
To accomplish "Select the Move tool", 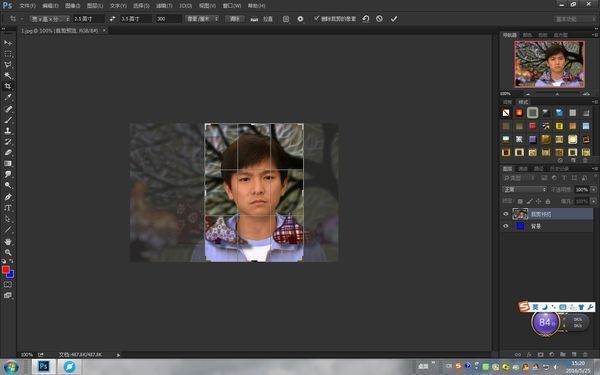I will coord(8,43).
